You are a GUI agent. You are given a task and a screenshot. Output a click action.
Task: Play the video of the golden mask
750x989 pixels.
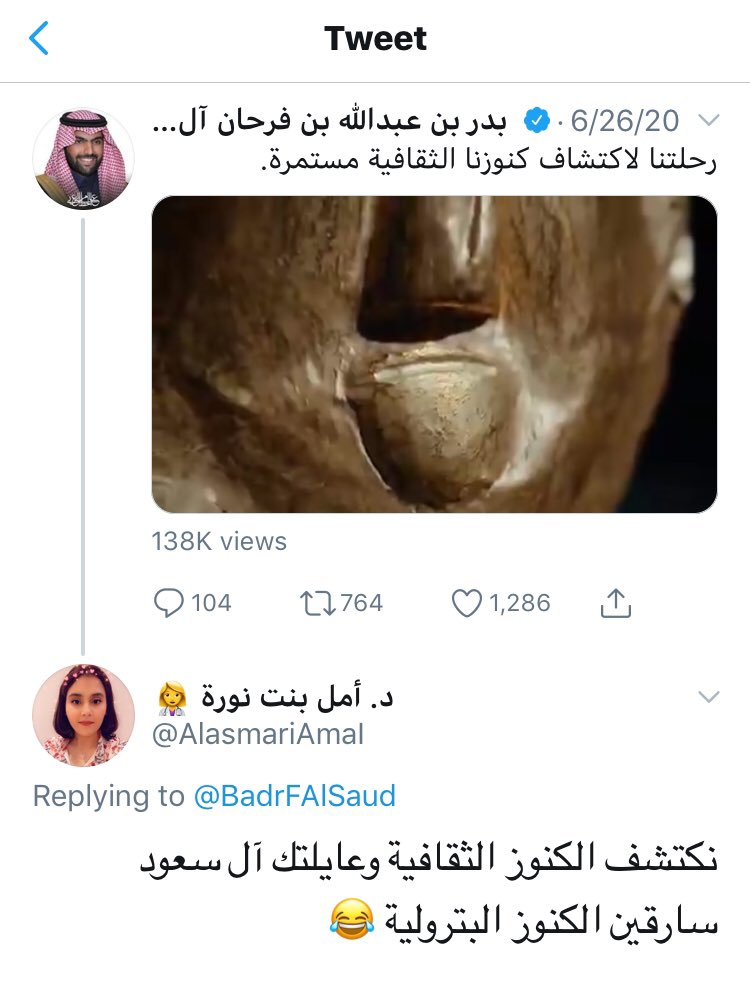[x=434, y=354]
